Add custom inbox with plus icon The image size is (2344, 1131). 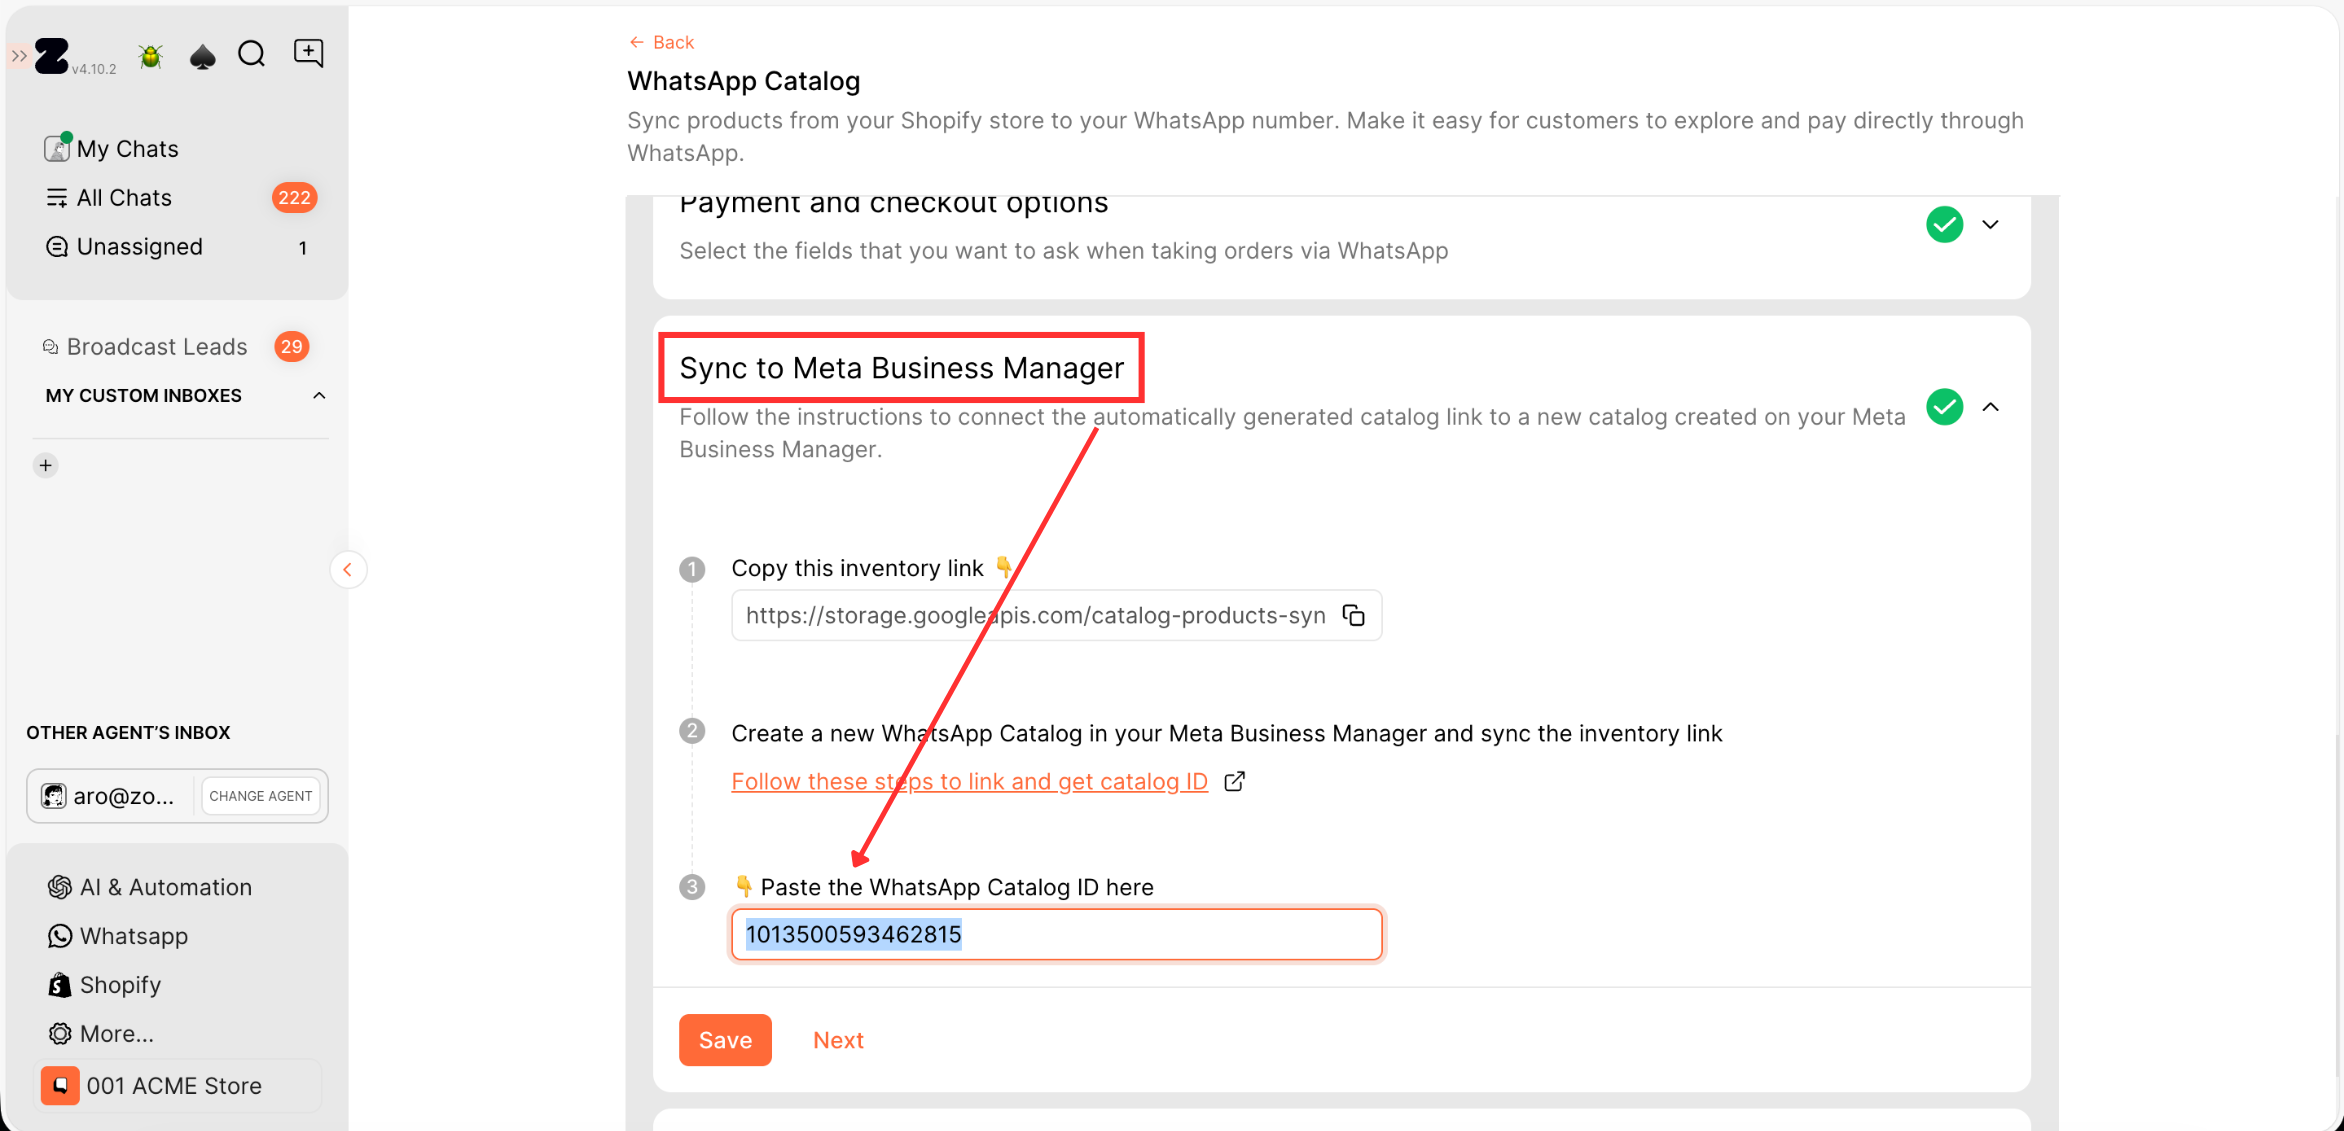pyautogui.click(x=46, y=465)
